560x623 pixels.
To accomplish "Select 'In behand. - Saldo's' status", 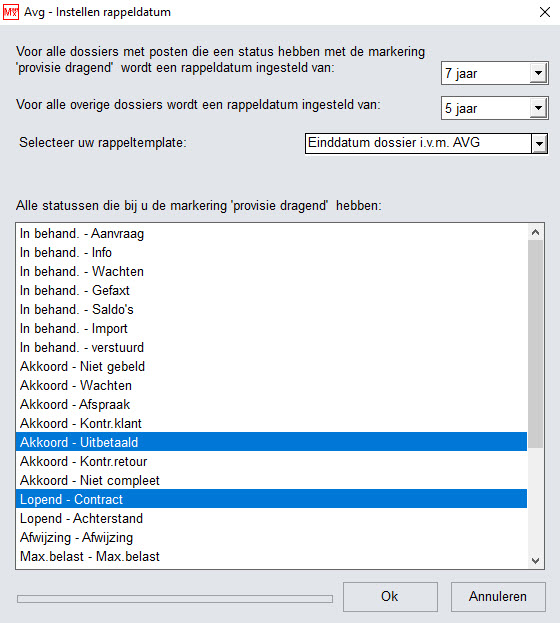I will (271, 309).
